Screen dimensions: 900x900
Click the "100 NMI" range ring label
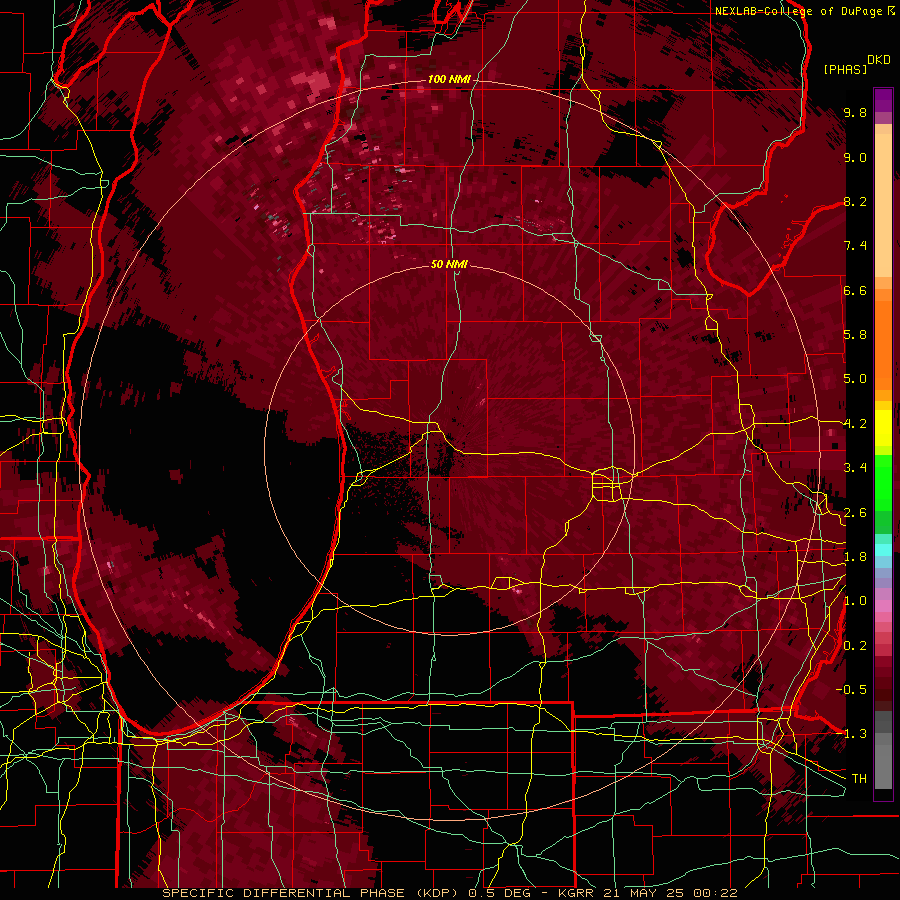tap(449, 79)
